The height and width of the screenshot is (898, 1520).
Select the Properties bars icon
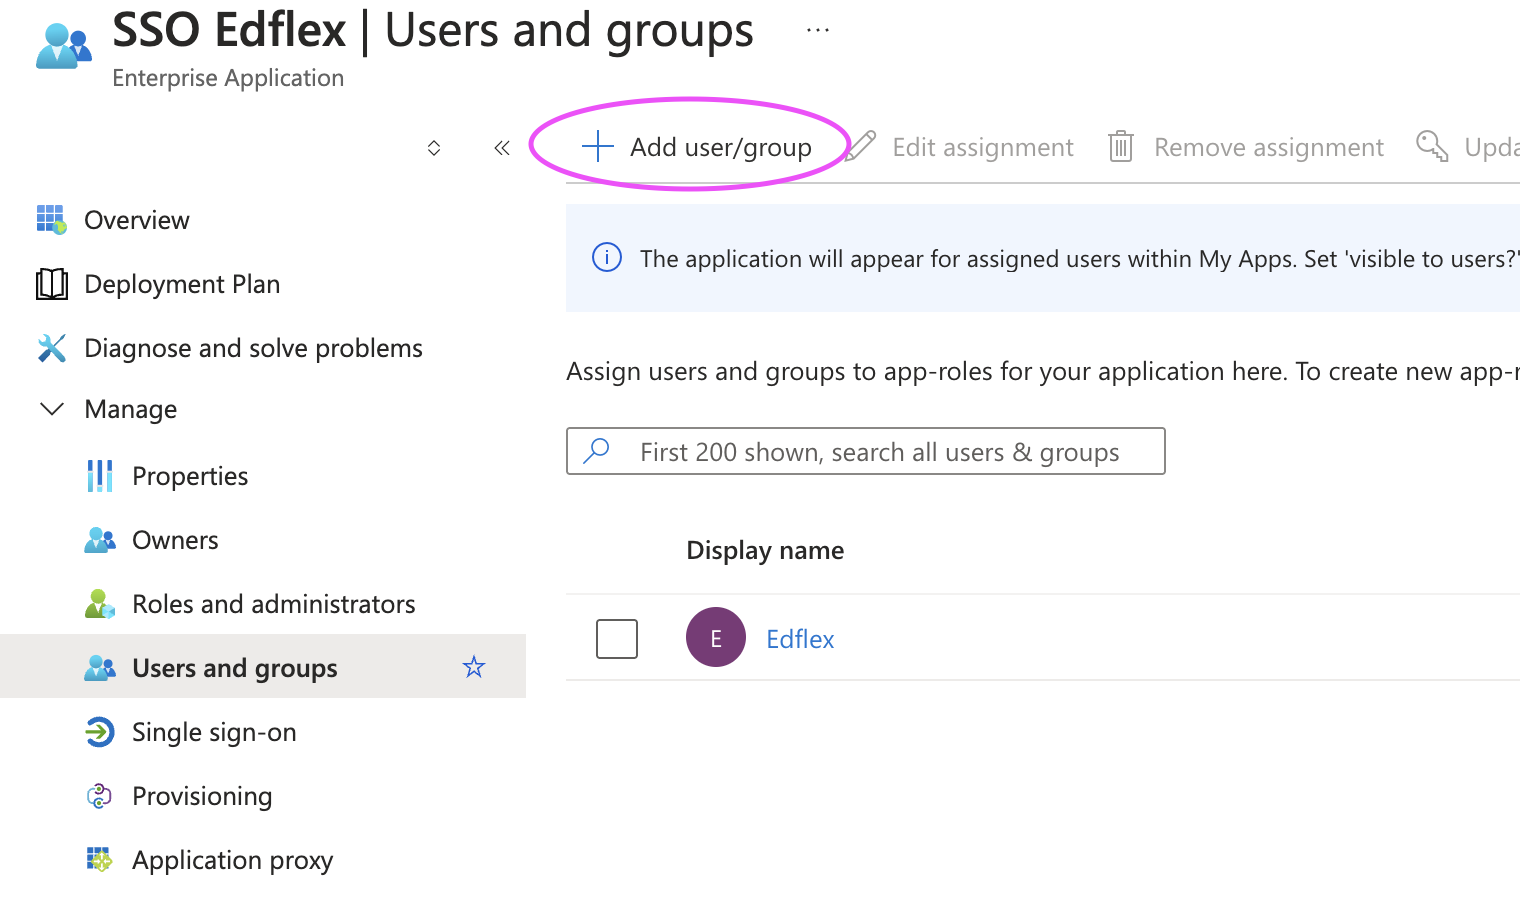coord(99,476)
